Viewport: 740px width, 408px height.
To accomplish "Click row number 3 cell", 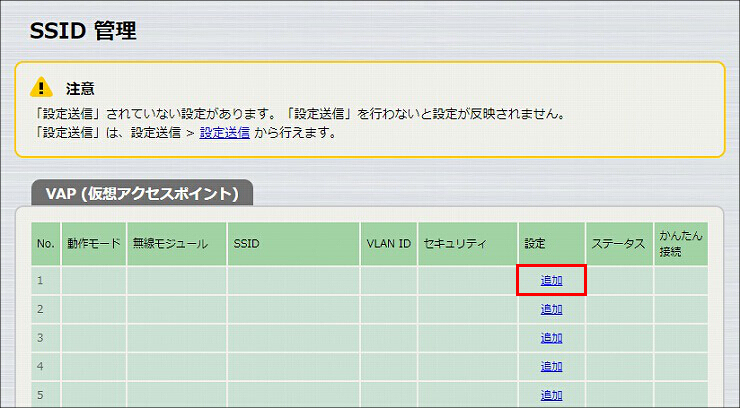I will click(46, 338).
